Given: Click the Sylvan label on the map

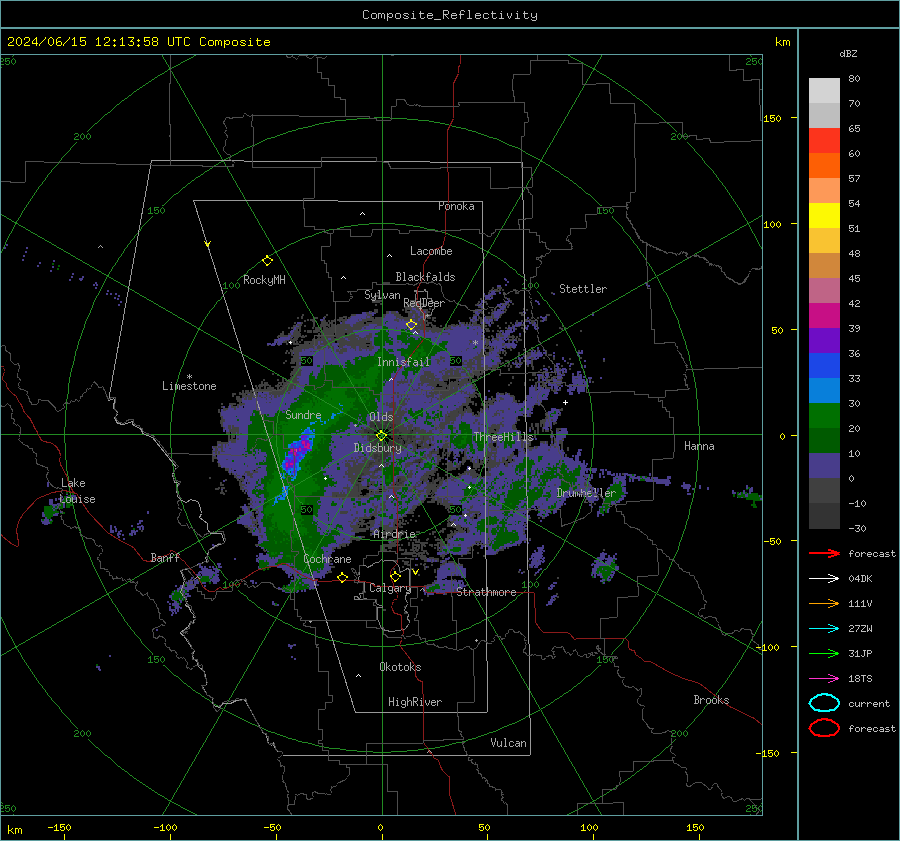Looking at the screenshot, I should coord(382,295).
